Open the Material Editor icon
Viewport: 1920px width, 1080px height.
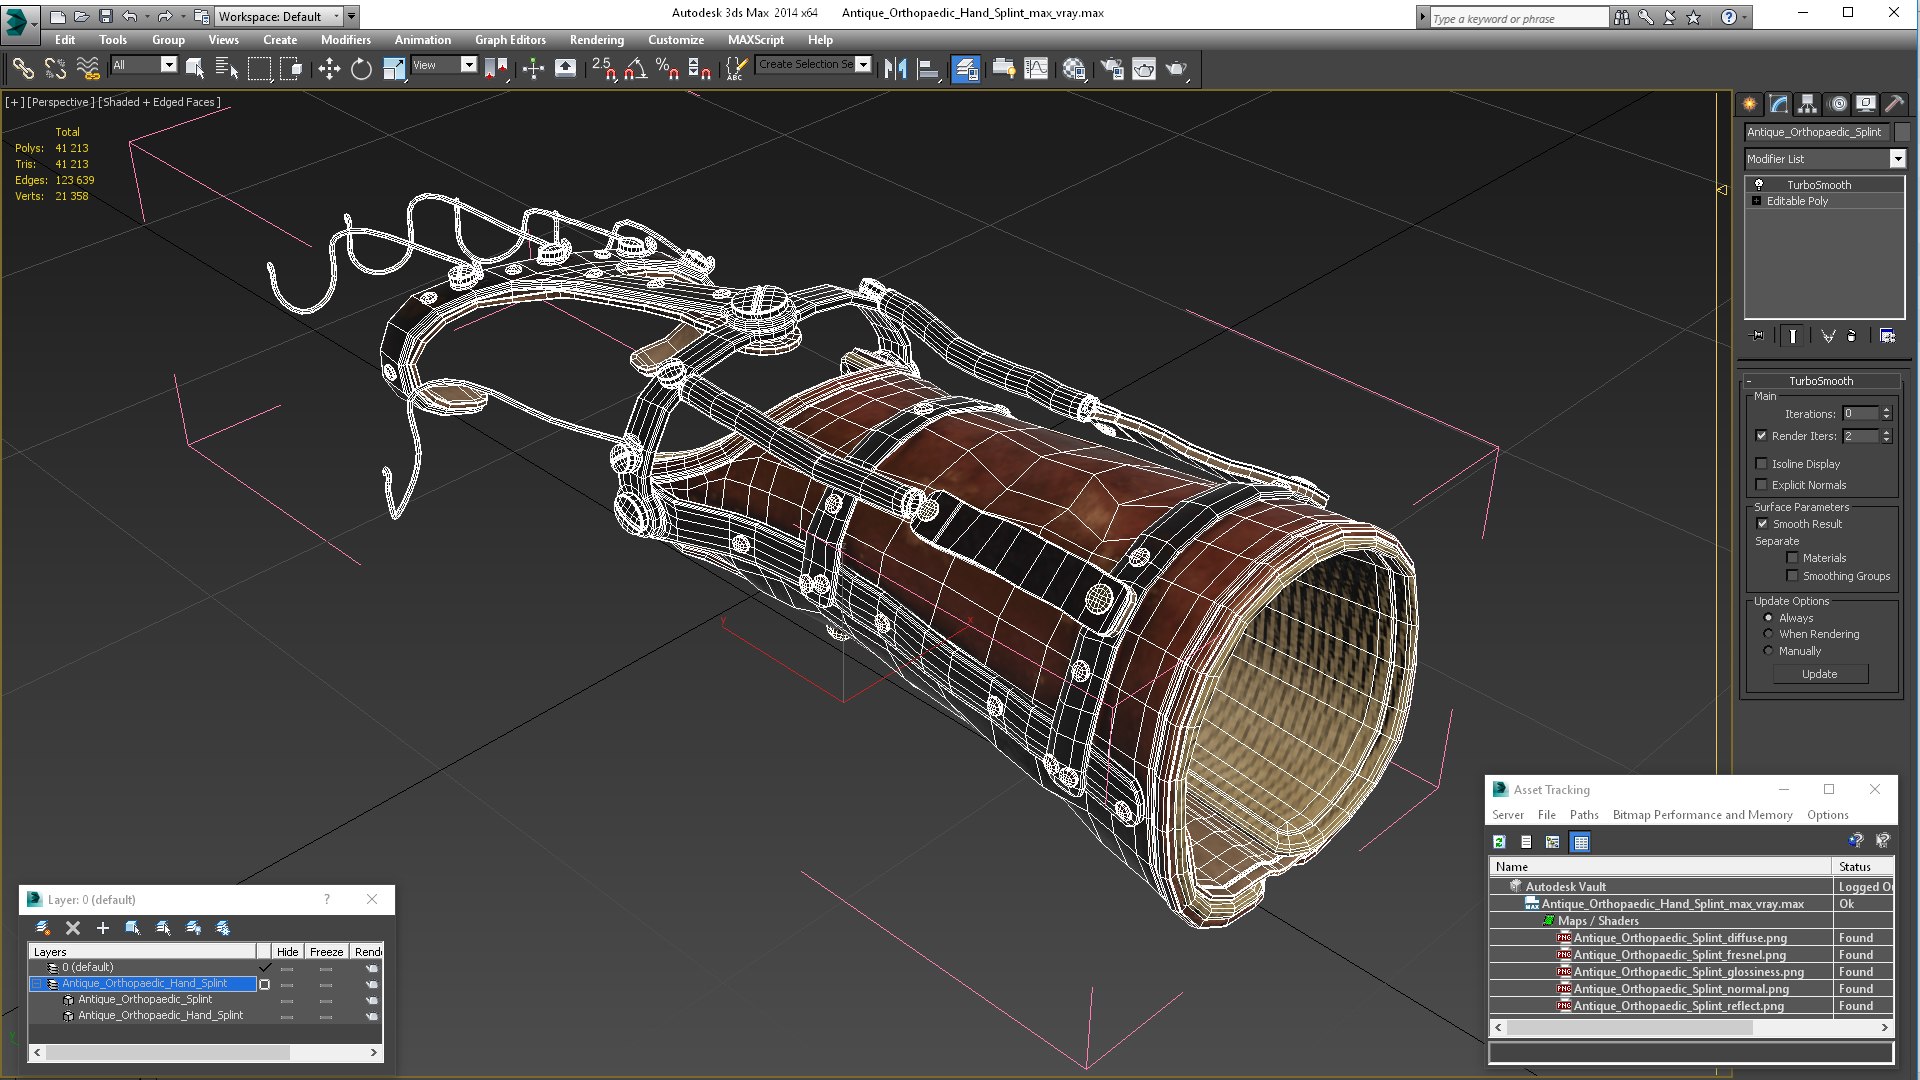[x=1074, y=68]
